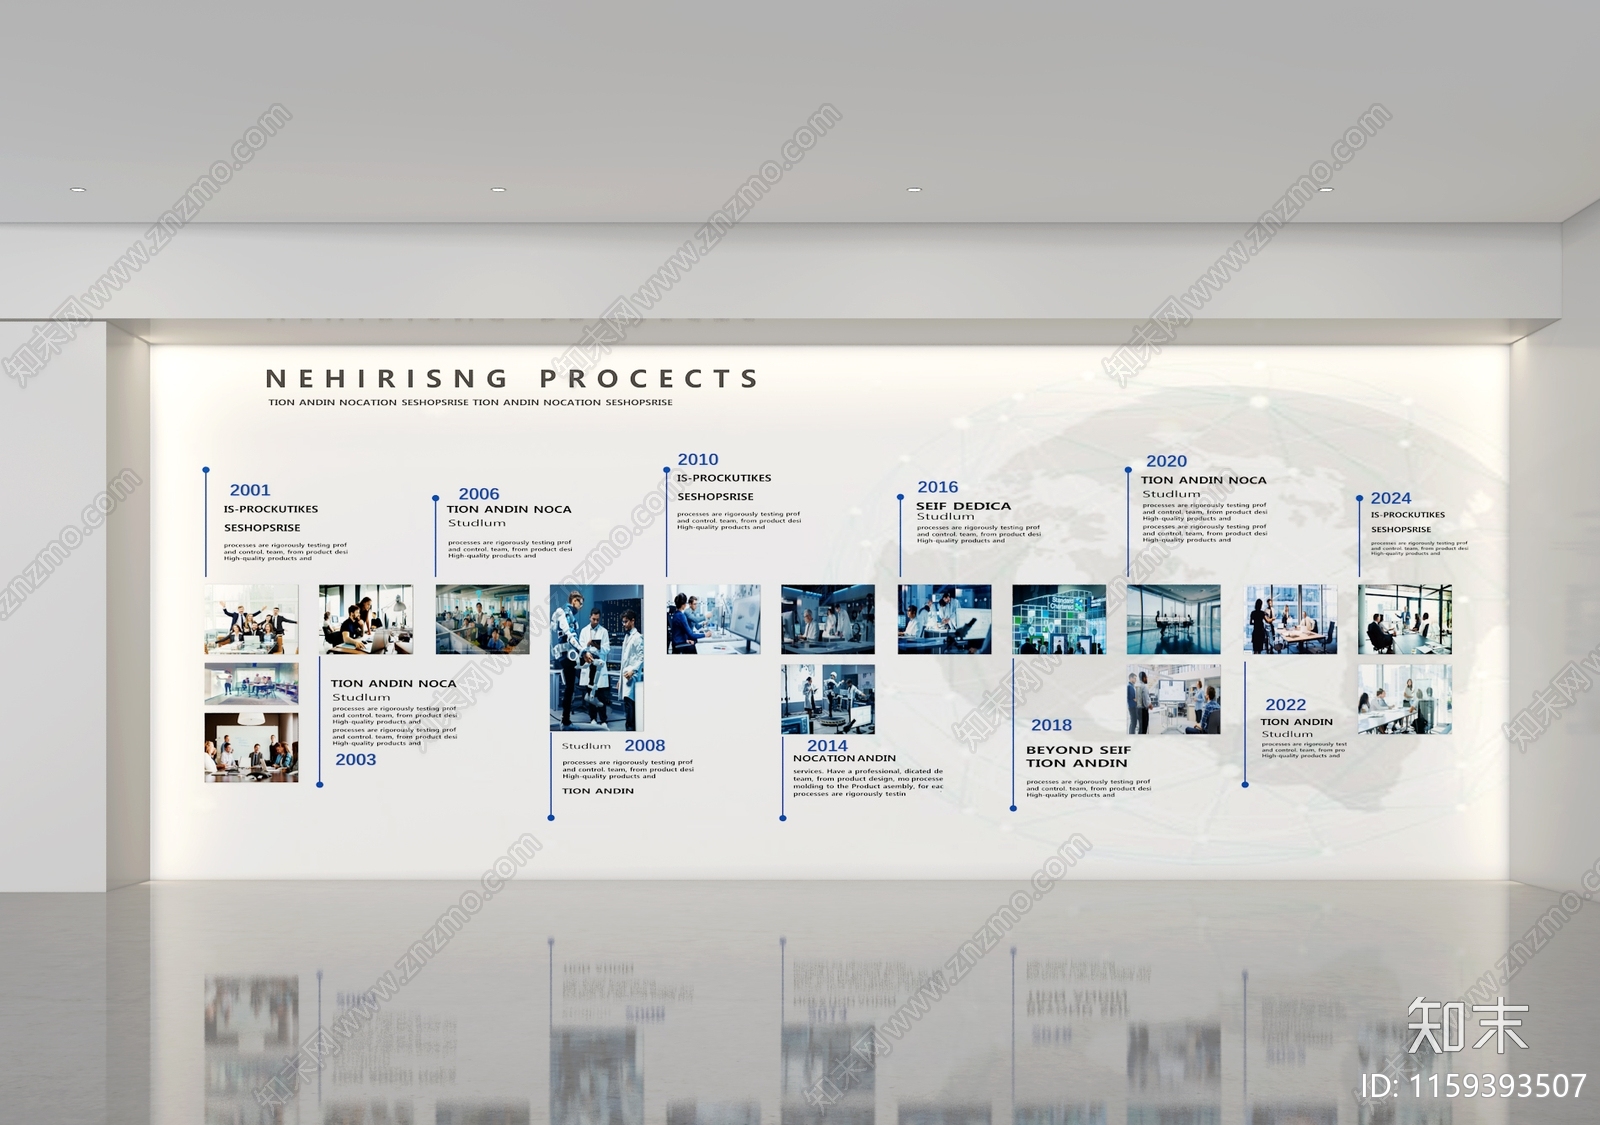1600x1125 pixels.
Task: Select the 2008 year label
Action: [x=645, y=746]
